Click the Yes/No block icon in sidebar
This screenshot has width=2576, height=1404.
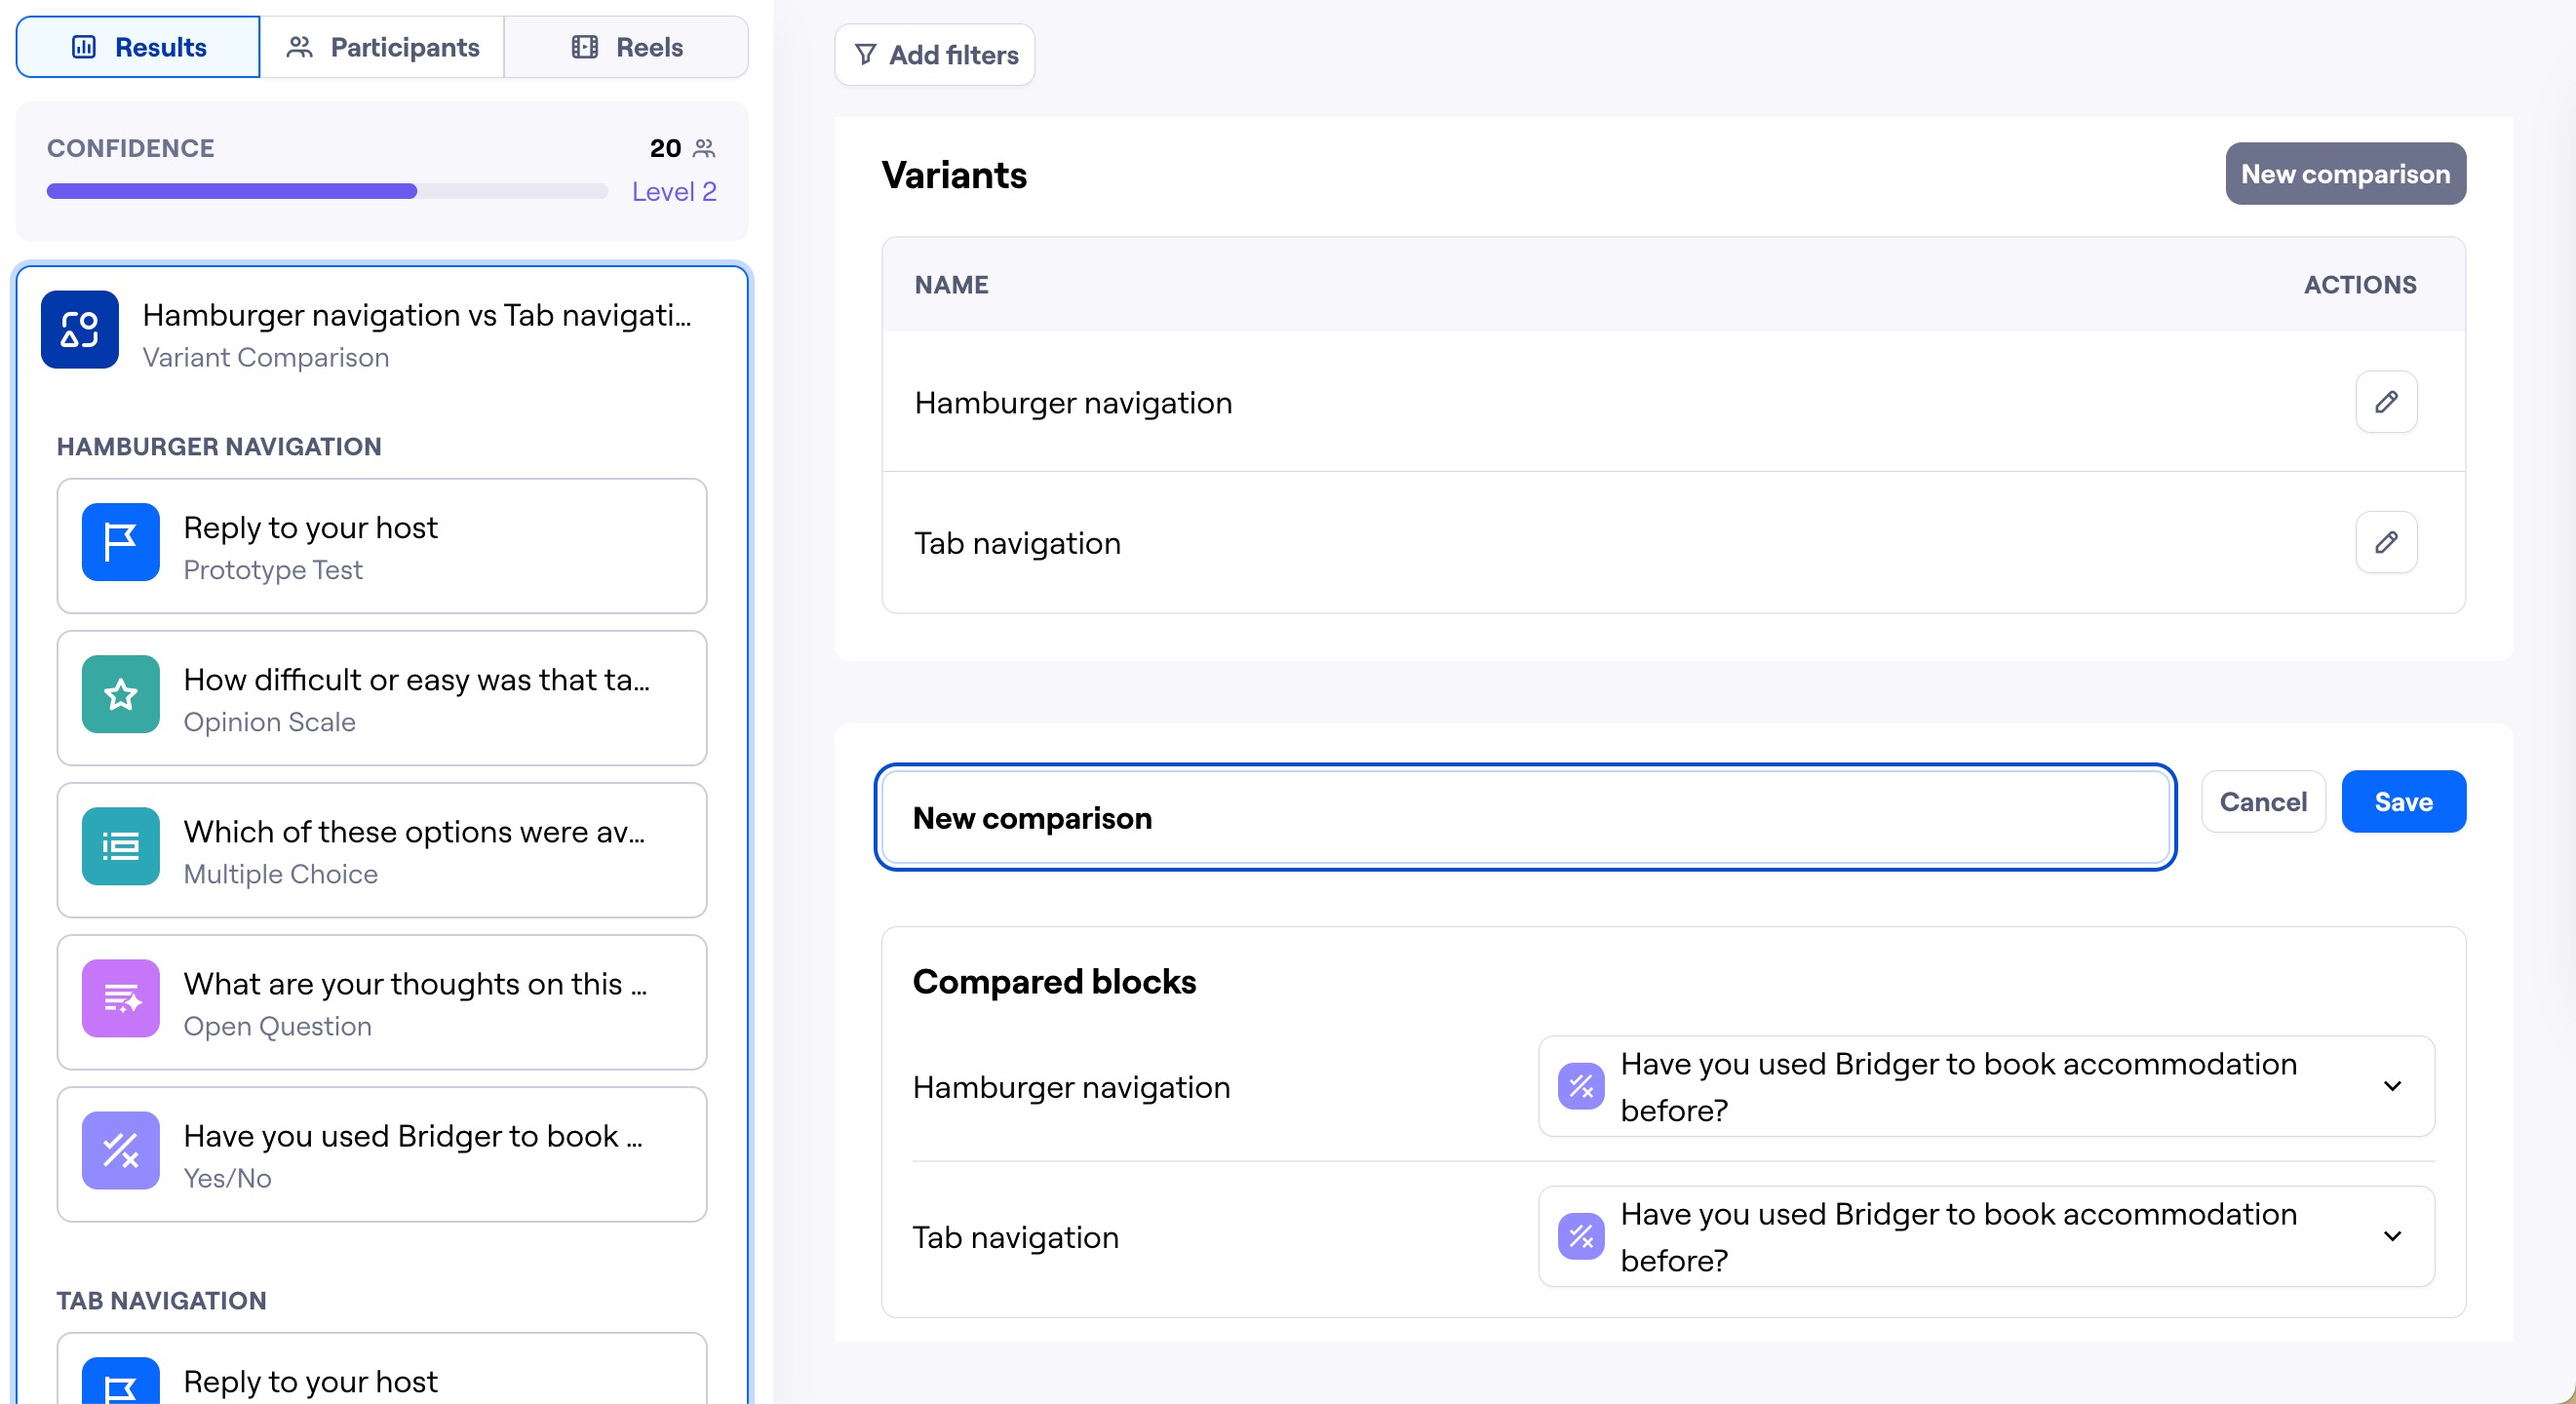point(120,1150)
